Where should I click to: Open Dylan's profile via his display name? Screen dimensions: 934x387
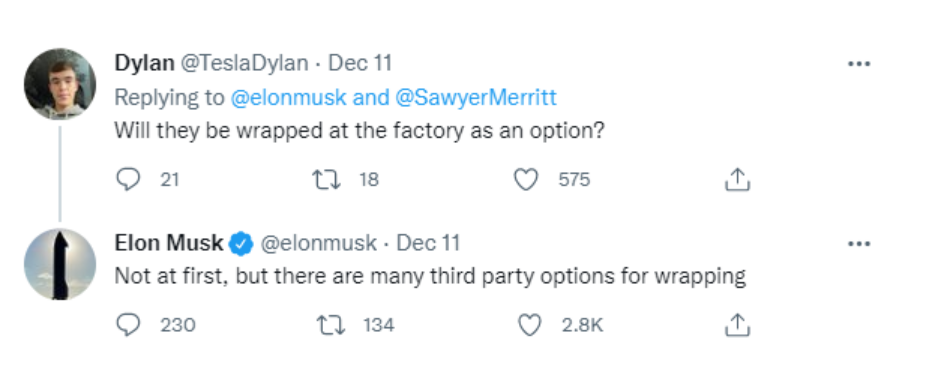(x=144, y=63)
